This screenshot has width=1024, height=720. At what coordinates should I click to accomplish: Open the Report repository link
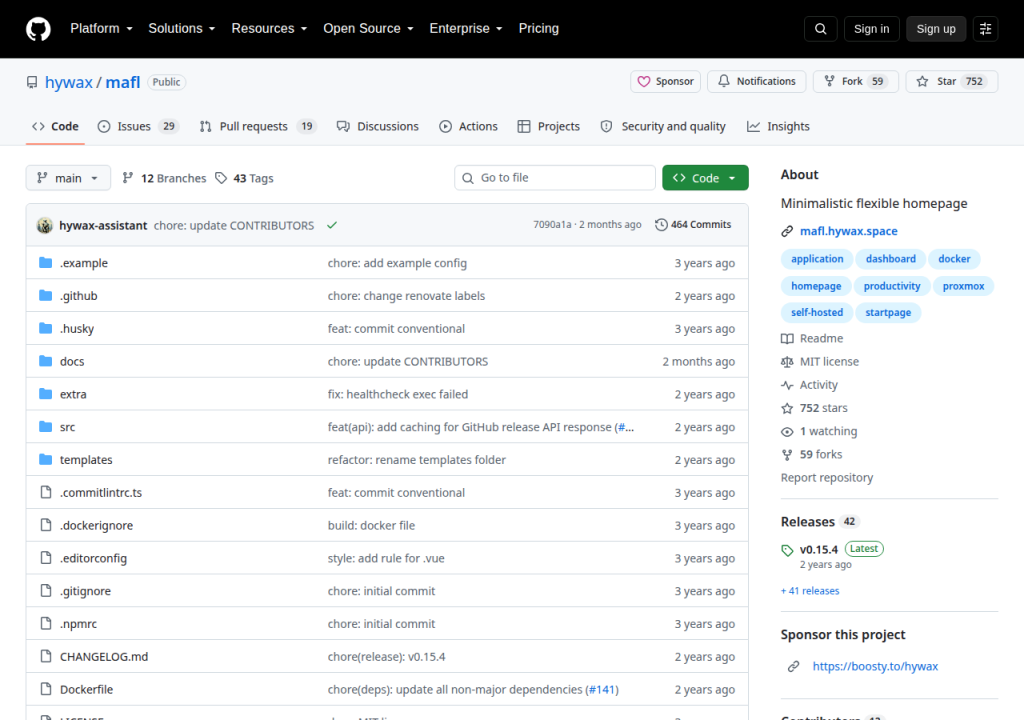827,478
